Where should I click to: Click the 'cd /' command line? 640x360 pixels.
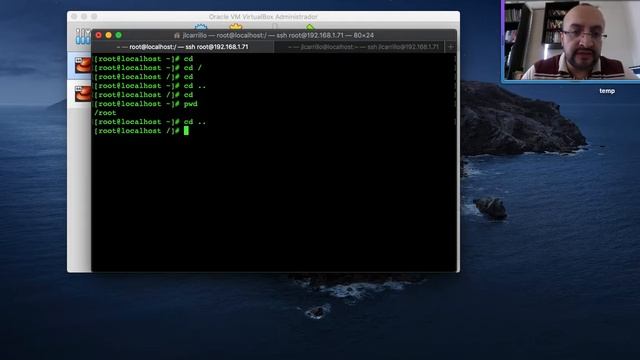pyautogui.click(x=148, y=68)
